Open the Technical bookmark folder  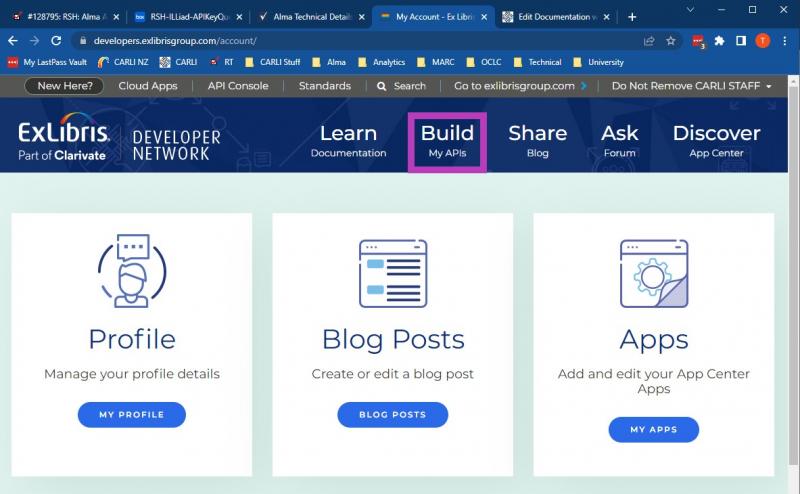[537, 62]
